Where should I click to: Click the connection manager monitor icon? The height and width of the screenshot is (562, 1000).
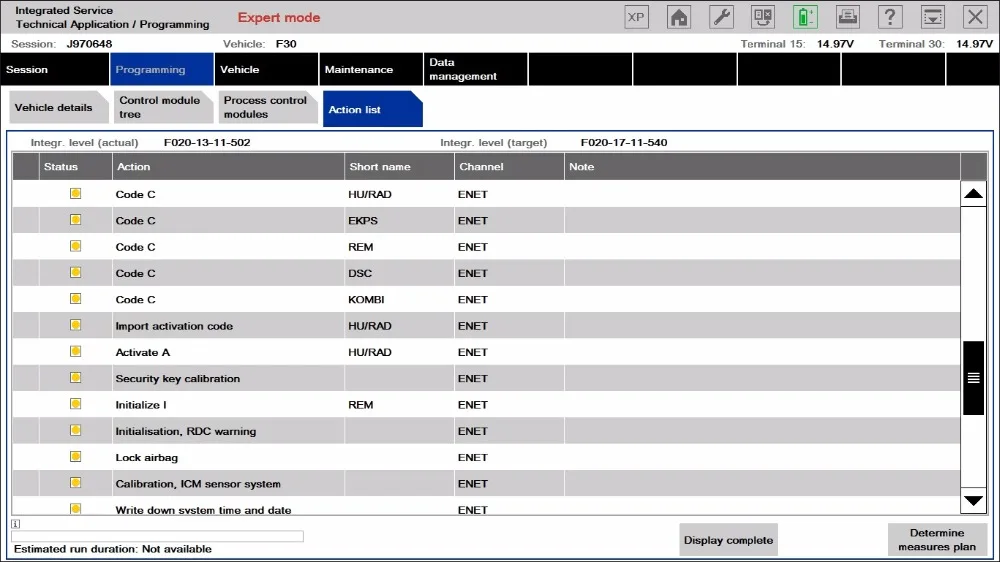763,17
